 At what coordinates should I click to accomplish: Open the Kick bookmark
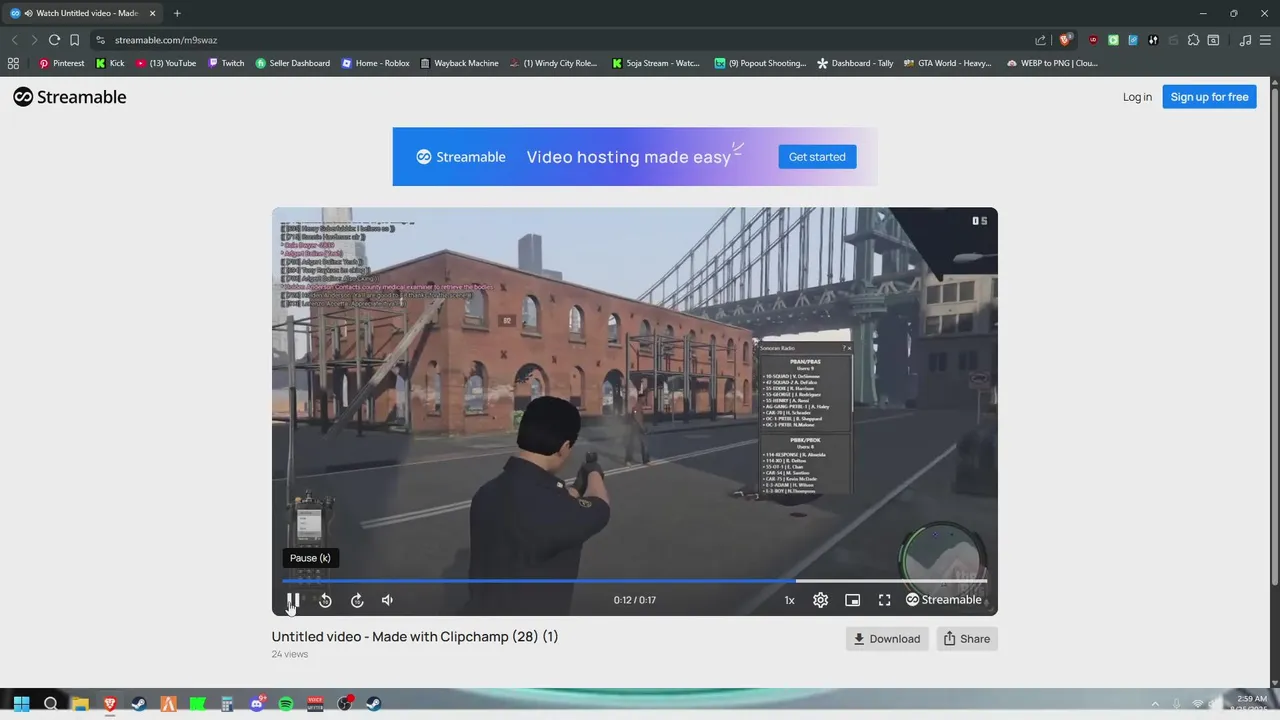(110, 63)
